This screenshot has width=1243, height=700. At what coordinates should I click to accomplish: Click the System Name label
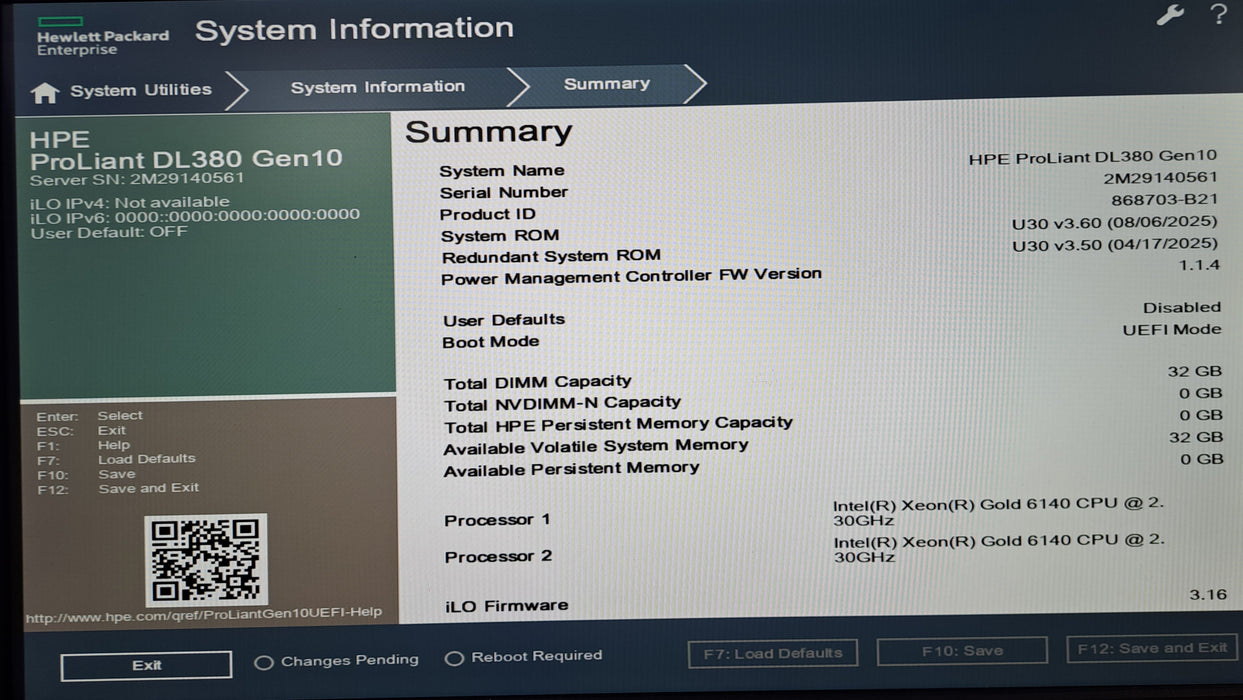click(502, 171)
